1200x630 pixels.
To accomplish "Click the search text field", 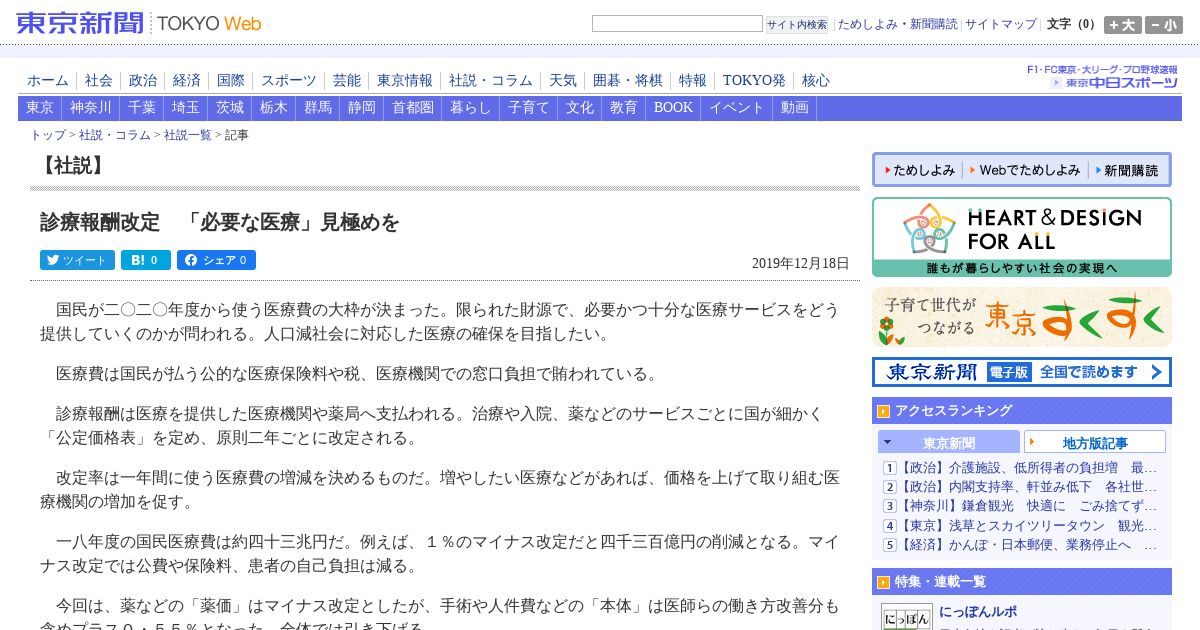I will click(x=677, y=24).
